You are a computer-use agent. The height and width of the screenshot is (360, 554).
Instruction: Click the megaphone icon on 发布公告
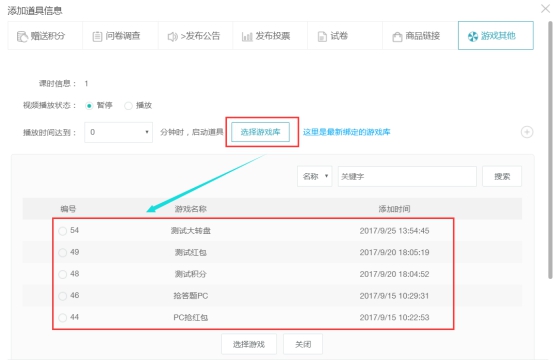172,37
